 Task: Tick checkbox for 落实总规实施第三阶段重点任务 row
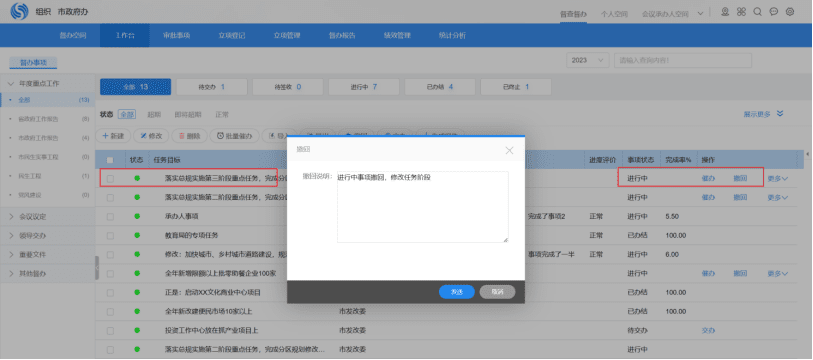[x=110, y=178]
